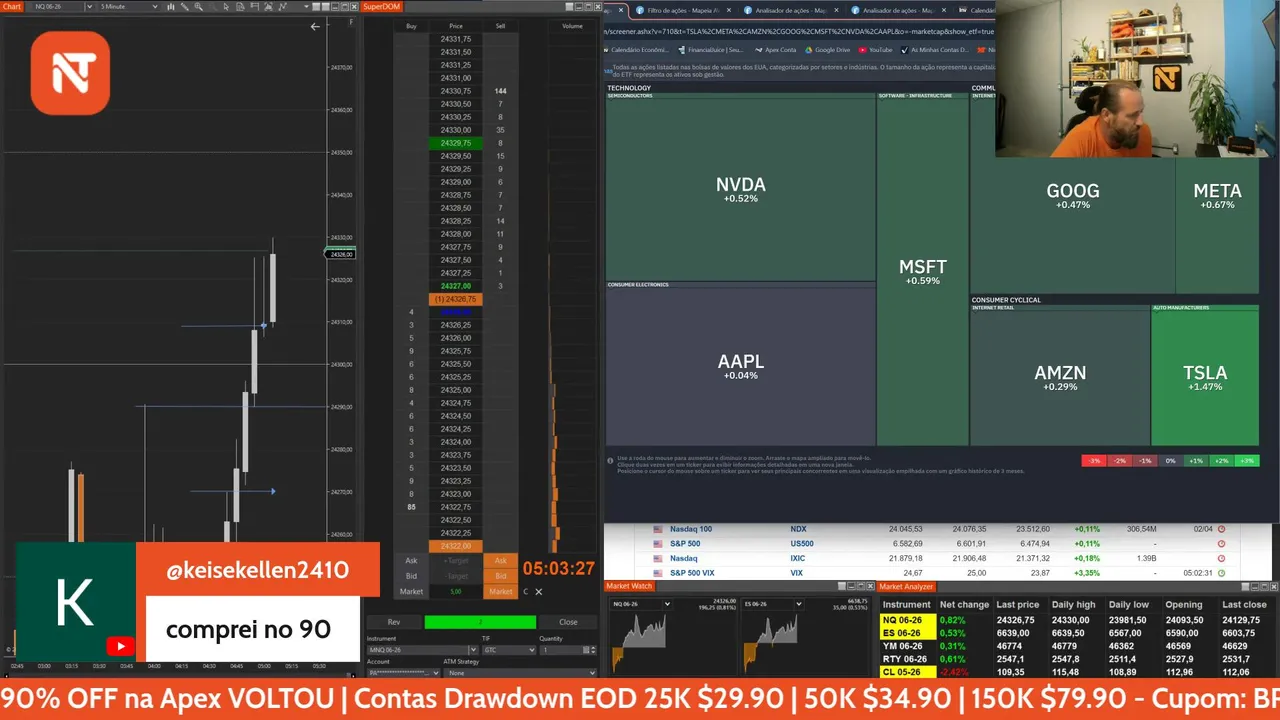Click buy Bid button in SuperDOM
Viewport: 1280px width, 720px height.
click(411, 576)
